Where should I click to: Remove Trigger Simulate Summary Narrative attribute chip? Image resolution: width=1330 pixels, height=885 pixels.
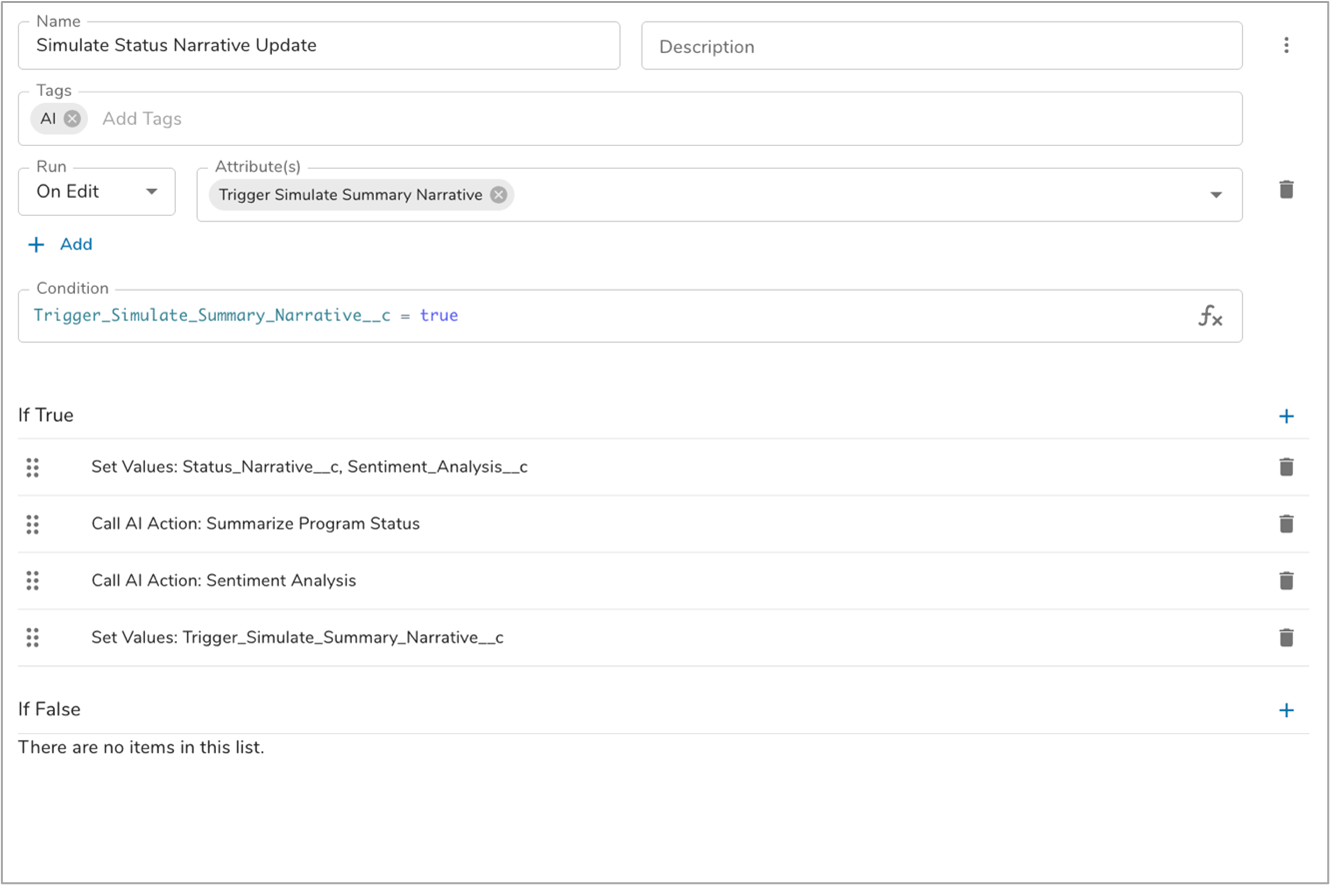click(x=498, y=195)
